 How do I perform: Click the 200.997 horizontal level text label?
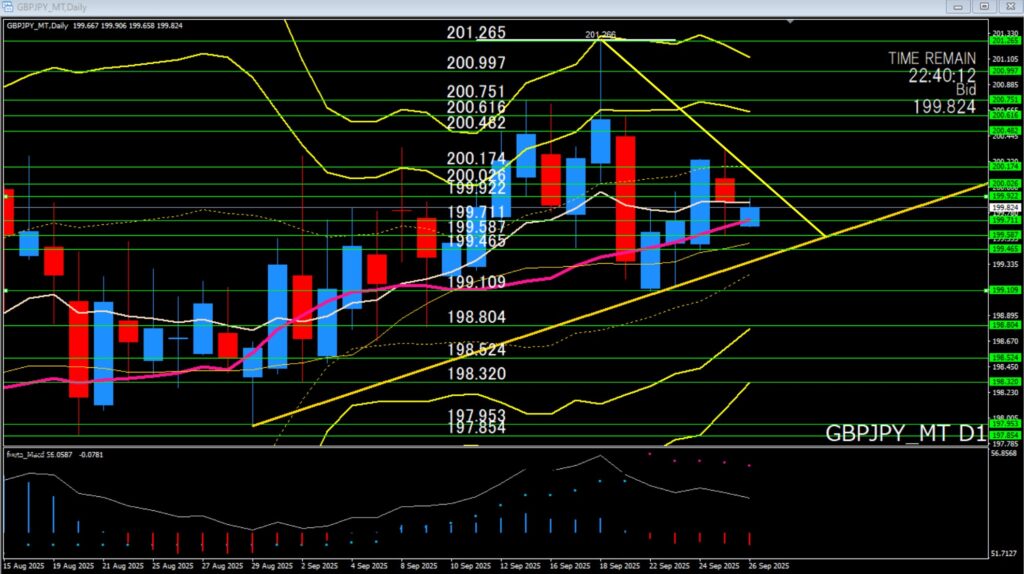[477, 63]
